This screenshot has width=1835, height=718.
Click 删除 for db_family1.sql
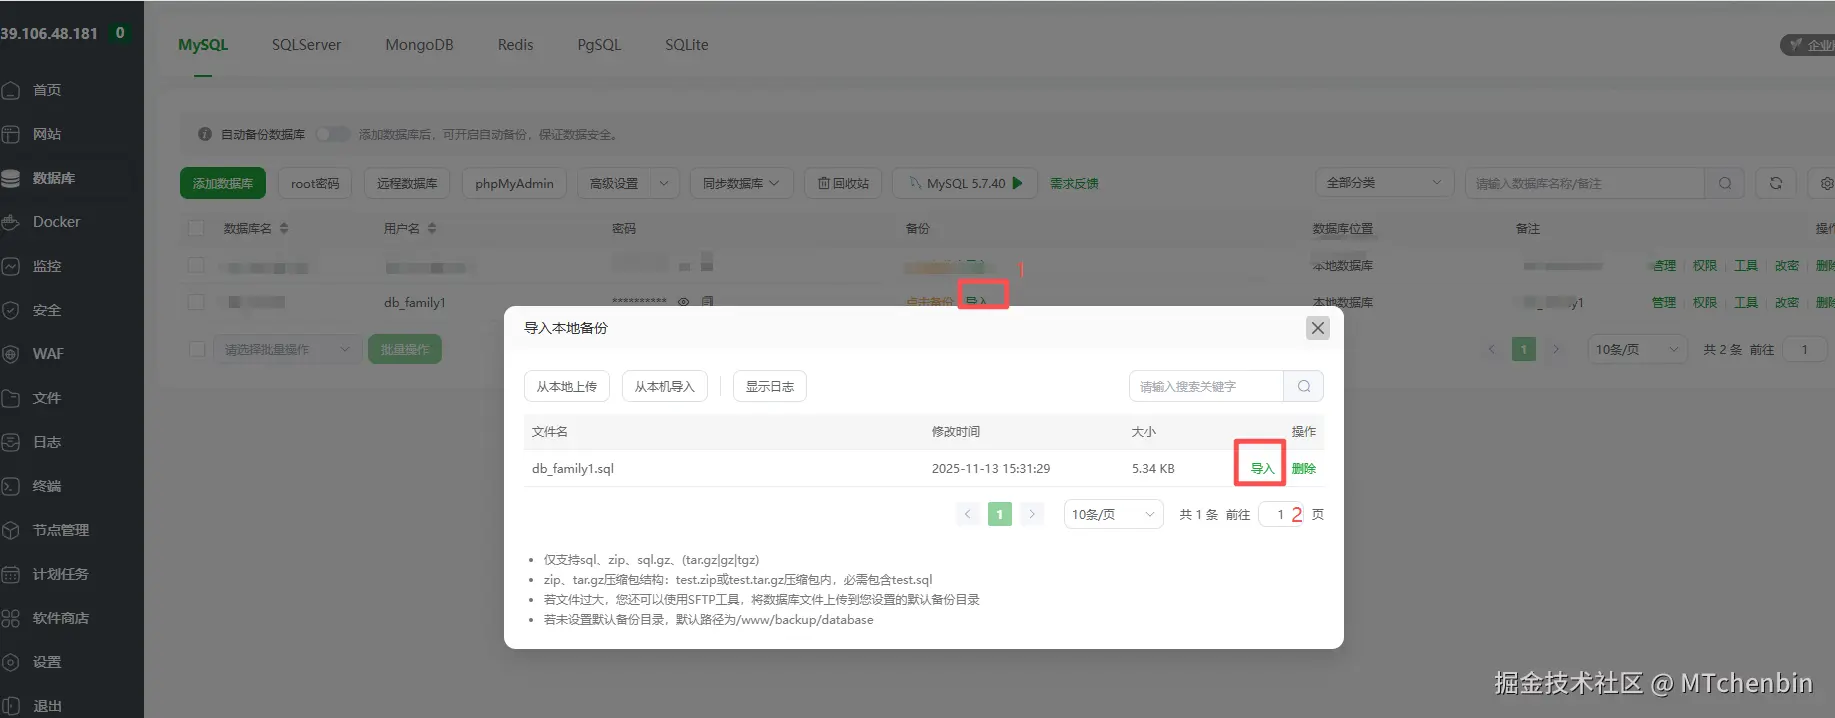tap(1303, 468)
